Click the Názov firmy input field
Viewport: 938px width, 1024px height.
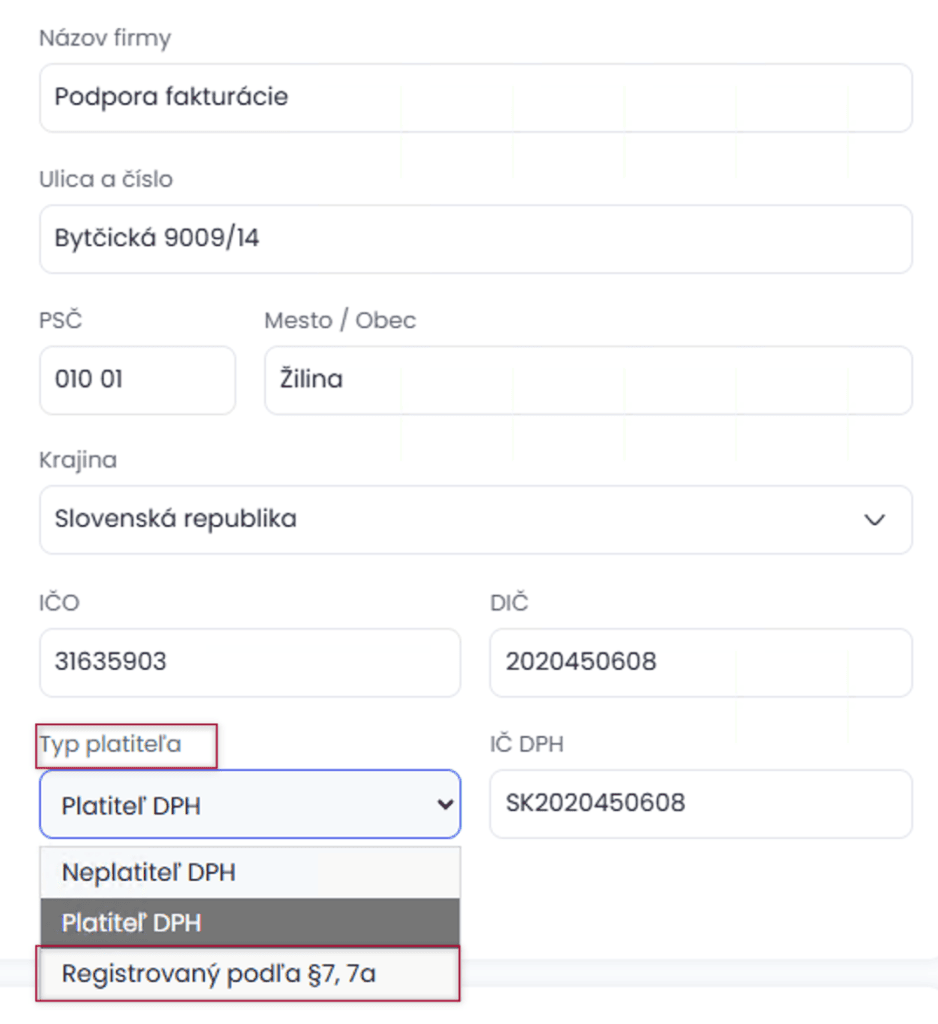[x=475, y=98]
